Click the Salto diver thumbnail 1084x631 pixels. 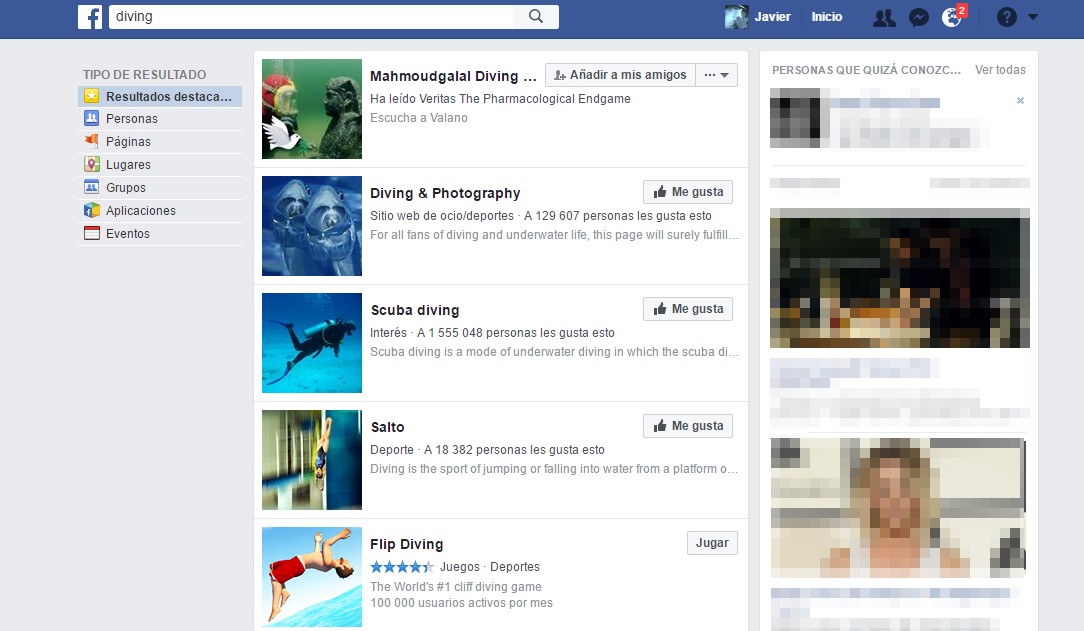click(312, 460)
